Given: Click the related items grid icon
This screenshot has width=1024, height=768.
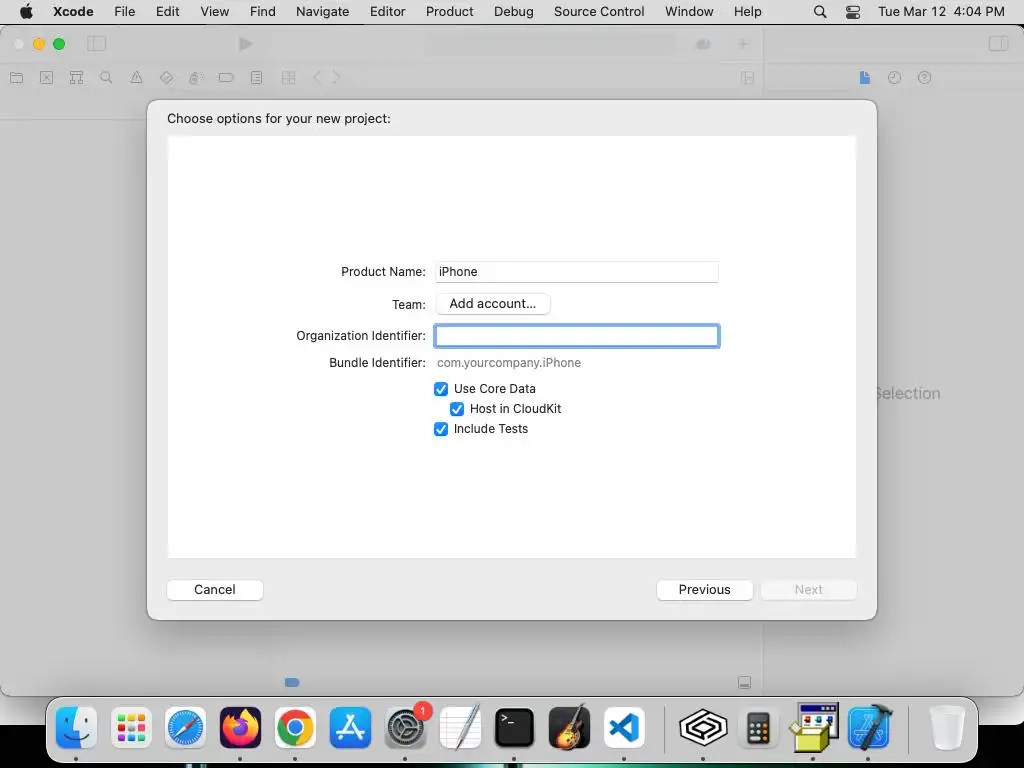Looking at the screenshot, I should (288, 78).
